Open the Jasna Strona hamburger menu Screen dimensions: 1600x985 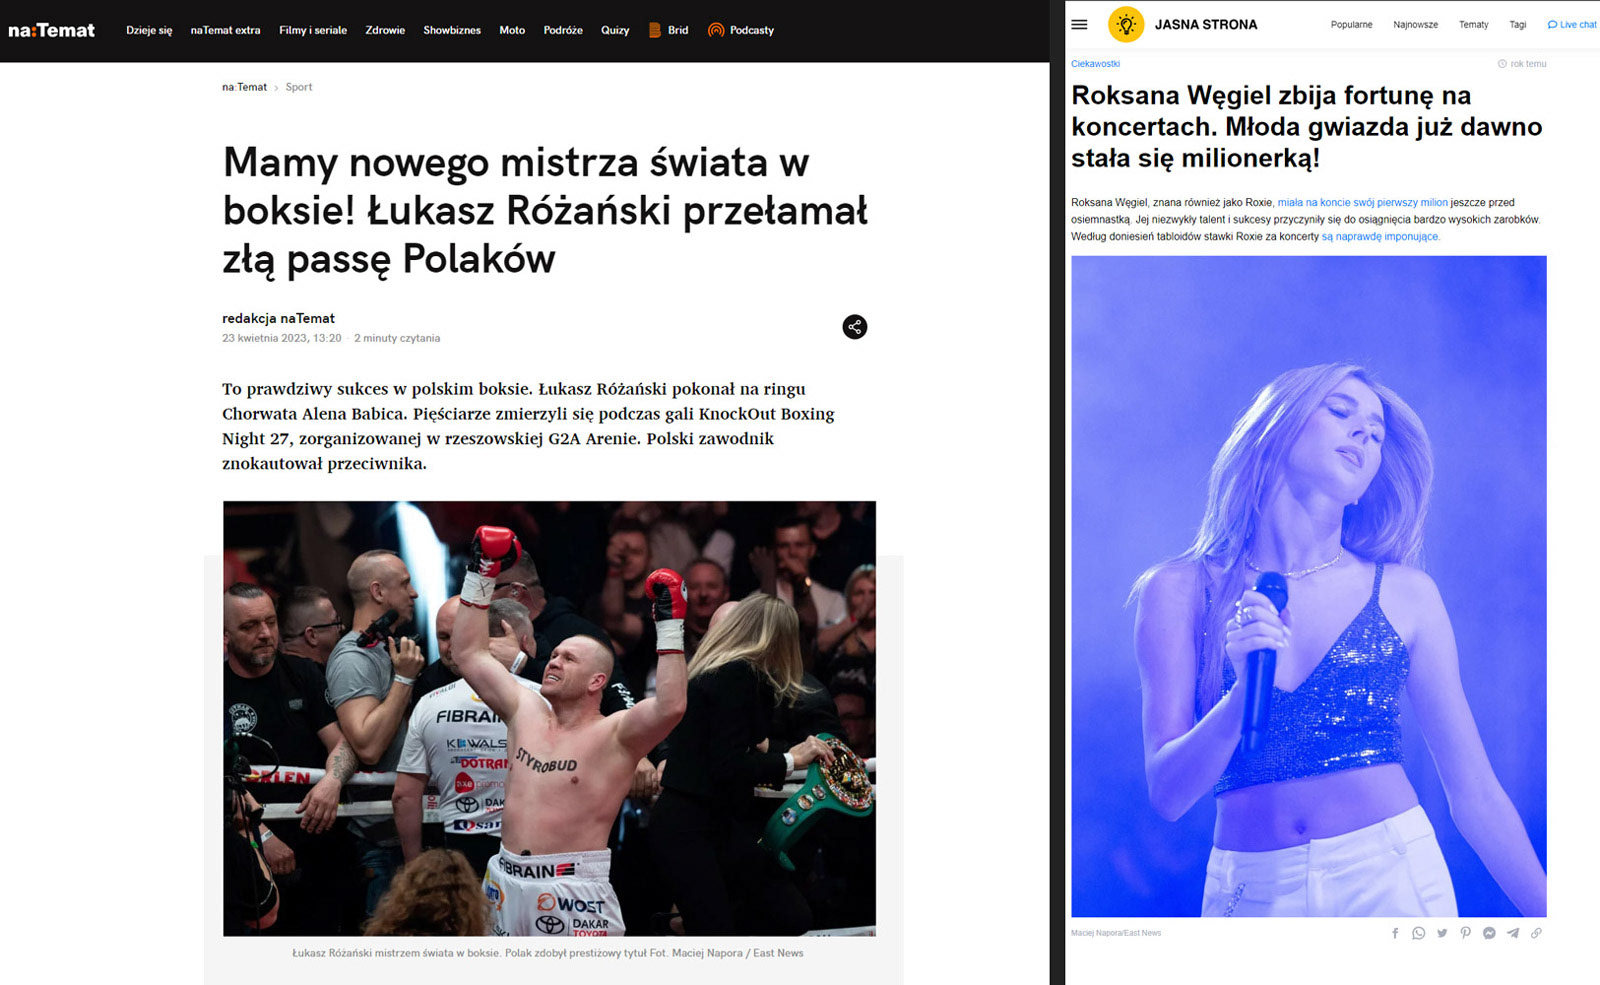click(1079, 24)
